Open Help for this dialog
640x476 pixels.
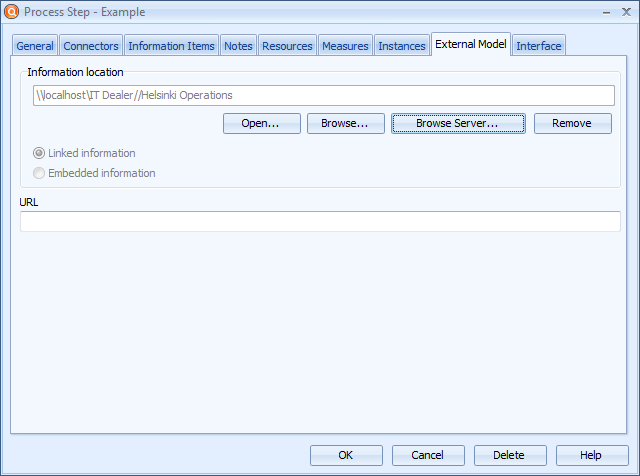click(591, 455)
